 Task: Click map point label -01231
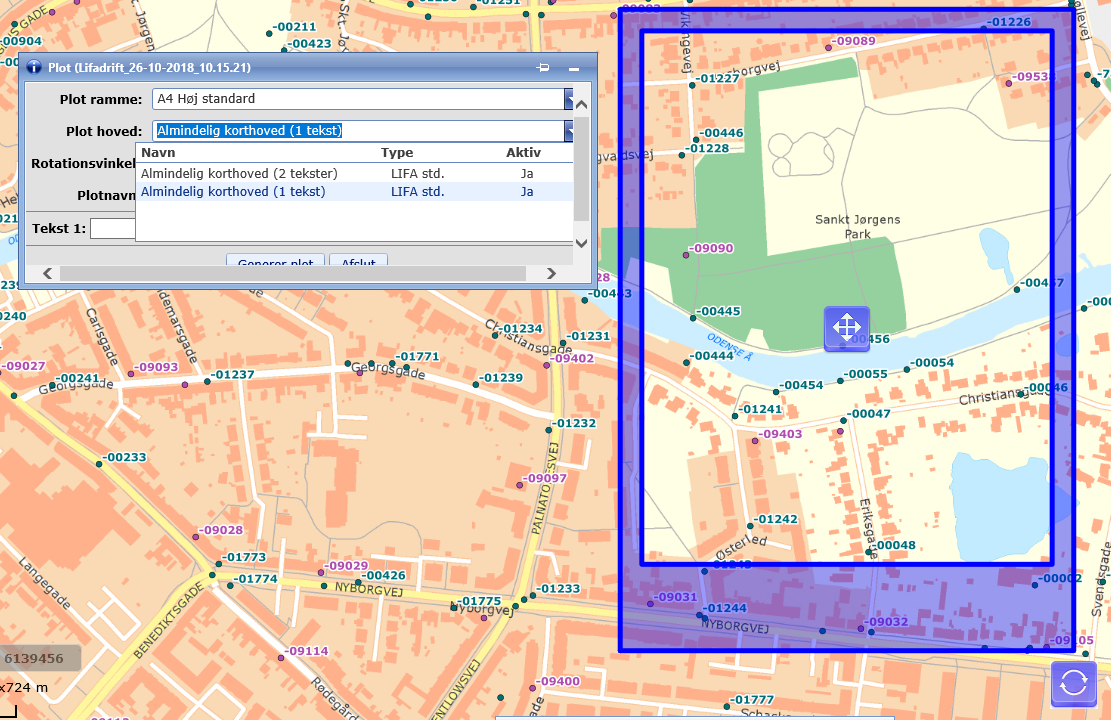(589, 336)
